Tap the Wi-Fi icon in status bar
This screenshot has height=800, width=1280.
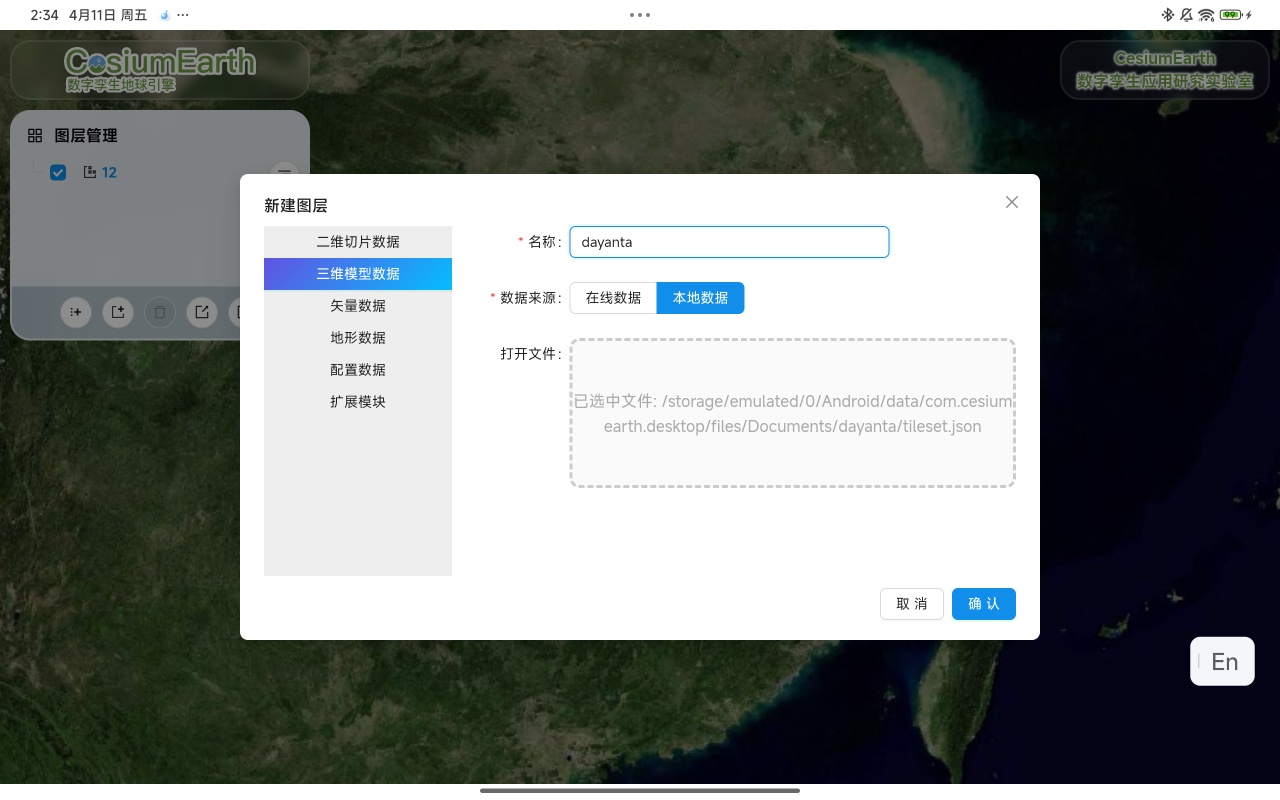[x=1207, y=15]
